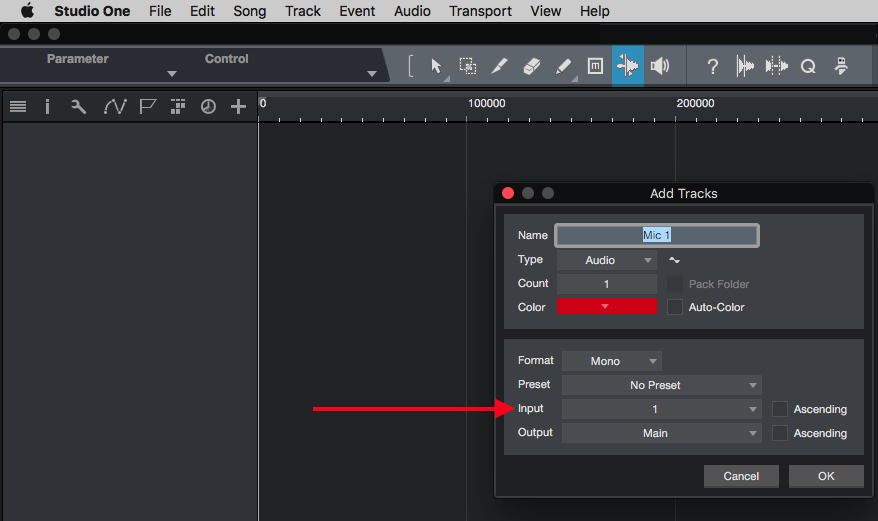This screenshot has height=521, width=878.
Task: Select the Eraser tool
Action: pos(531,67)
